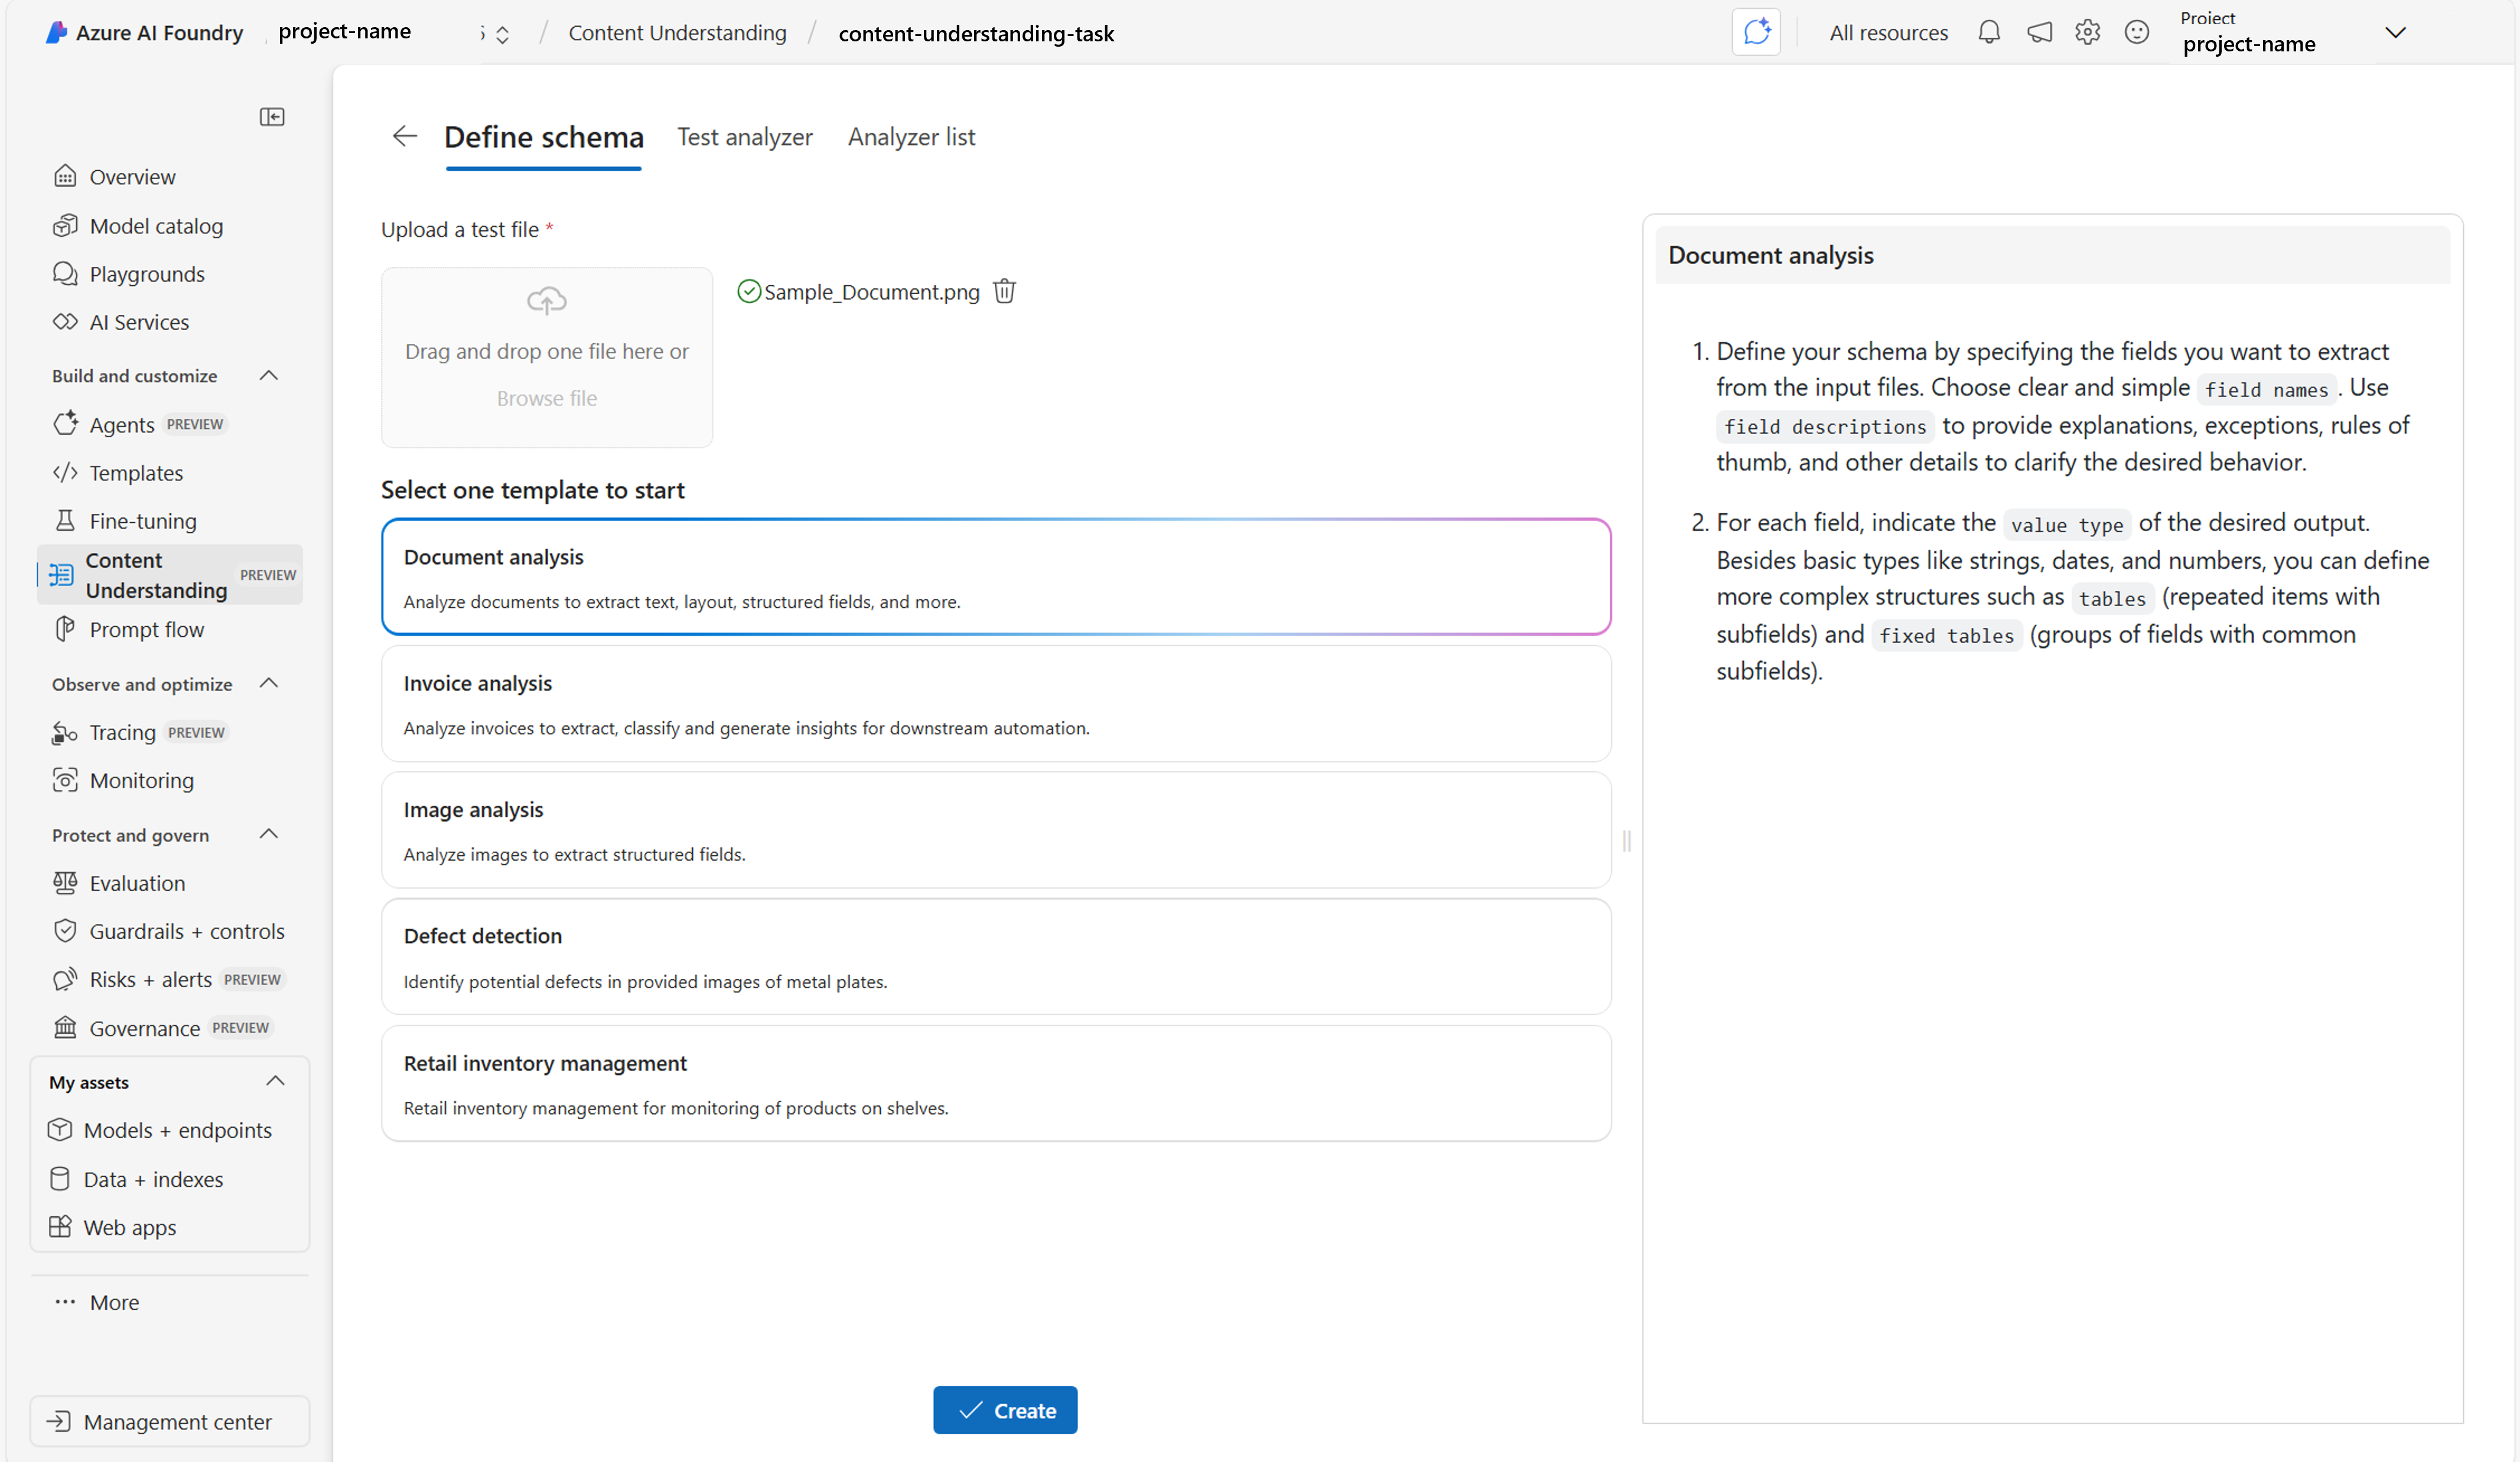Viewport: 2520px width, 1462px height.
Task: Click the Browse file link
Action: (546, 398)
